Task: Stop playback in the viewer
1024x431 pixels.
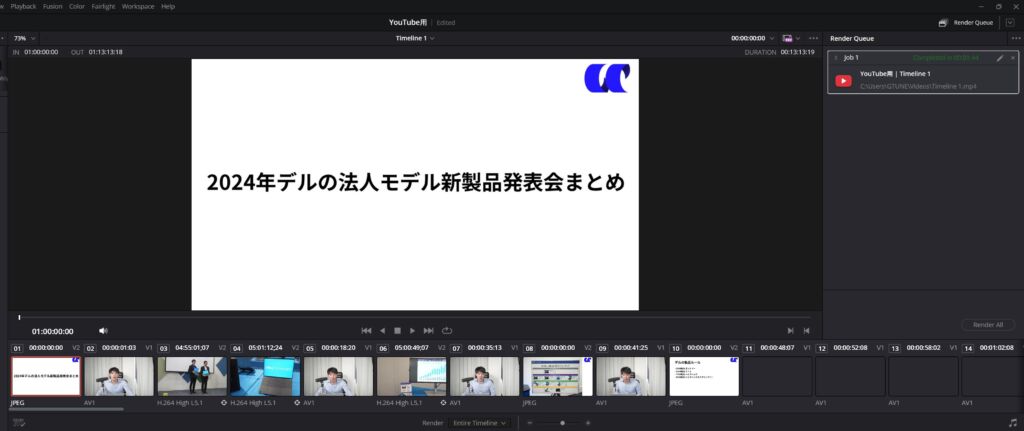Action: 397,331
